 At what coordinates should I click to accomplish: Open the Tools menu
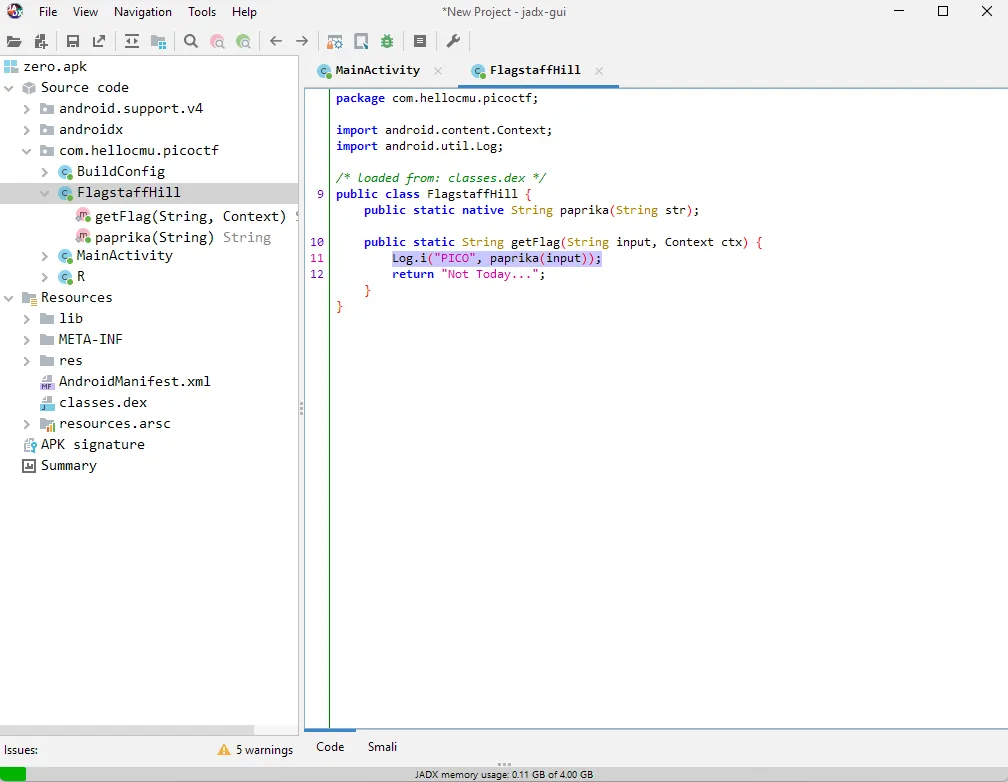202,12
